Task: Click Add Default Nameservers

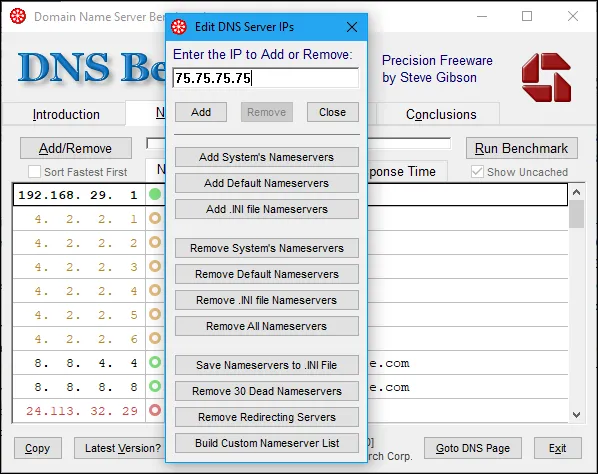Action: [267, 183]
